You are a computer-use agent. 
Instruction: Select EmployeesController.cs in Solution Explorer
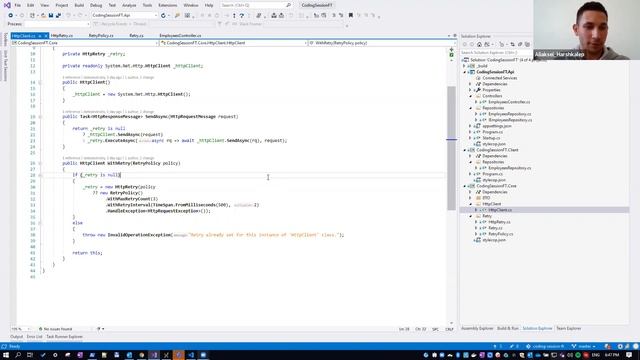pos(509,102)
